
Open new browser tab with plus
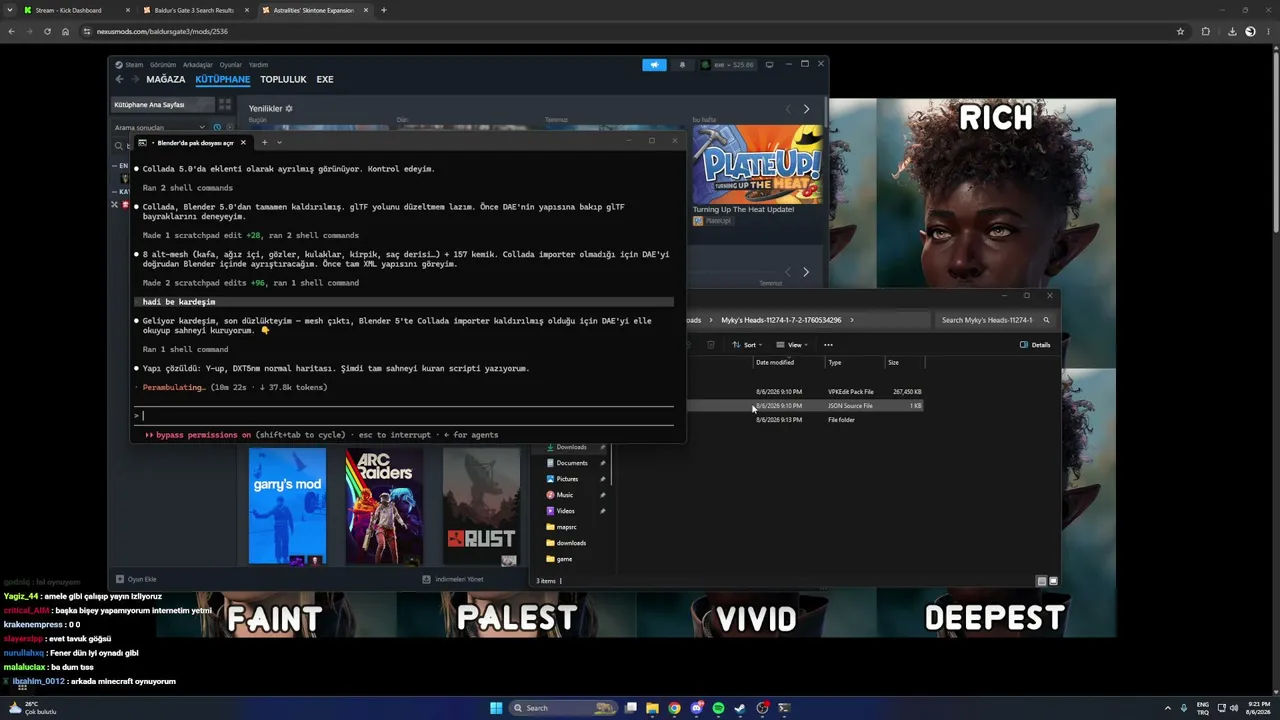click(x=384, y=10)
